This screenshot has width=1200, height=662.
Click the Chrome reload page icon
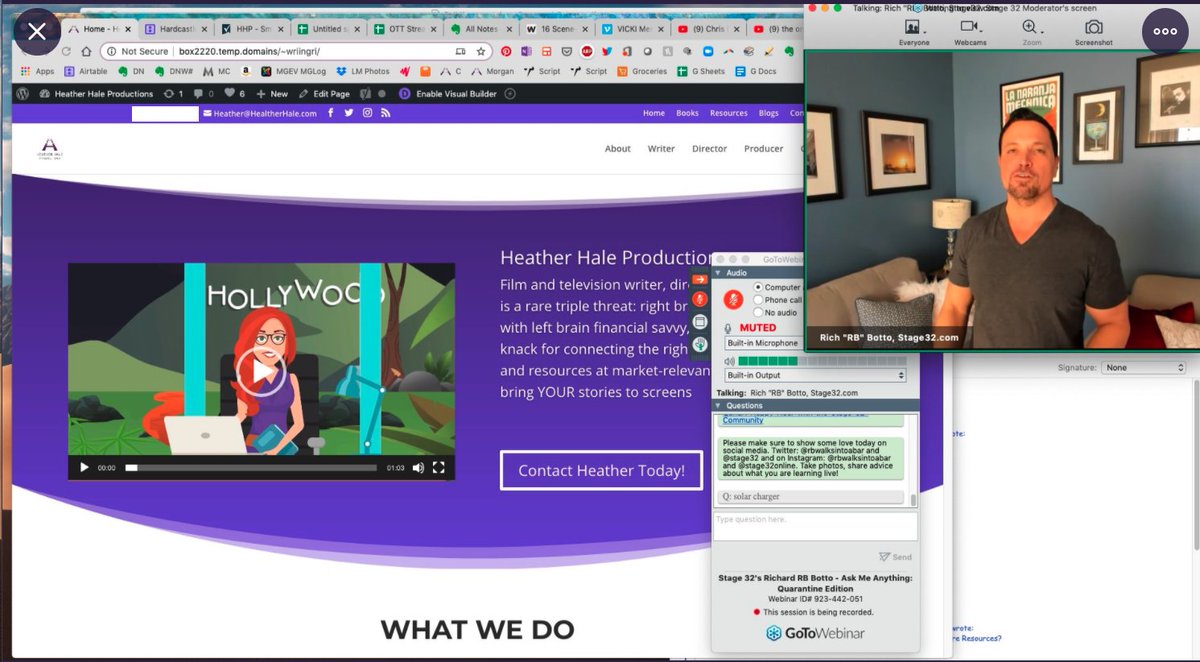pyautogui.click(x=66, y=51)
